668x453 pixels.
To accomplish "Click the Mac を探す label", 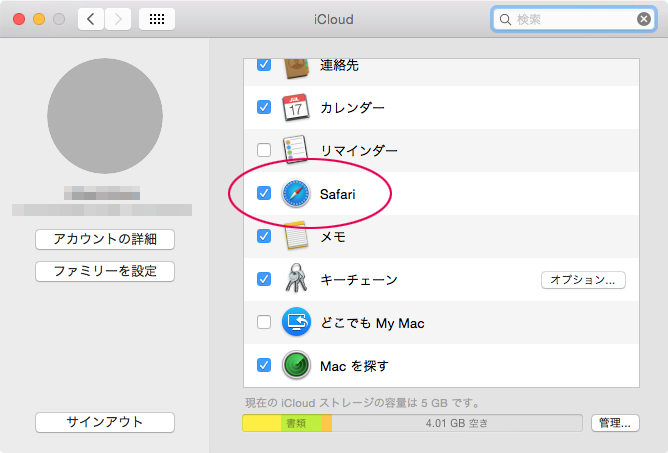I will (x=354, y=366).
